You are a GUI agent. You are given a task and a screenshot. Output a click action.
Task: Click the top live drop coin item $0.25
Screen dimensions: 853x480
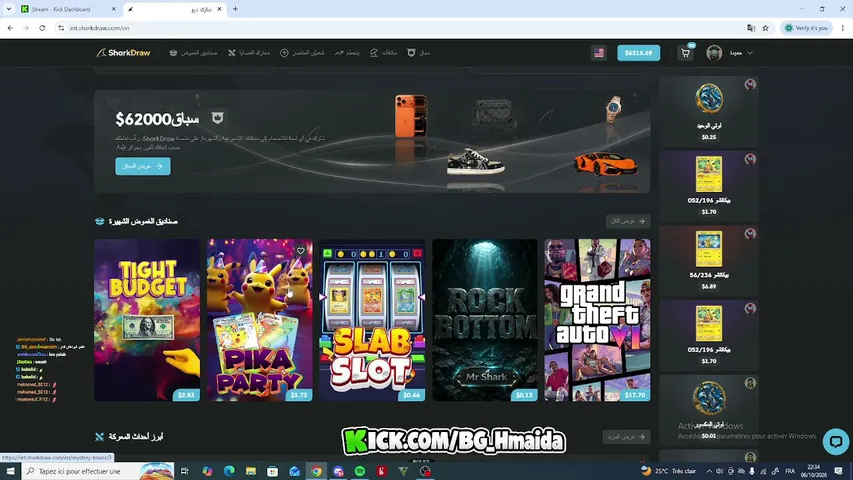[709, 112]
